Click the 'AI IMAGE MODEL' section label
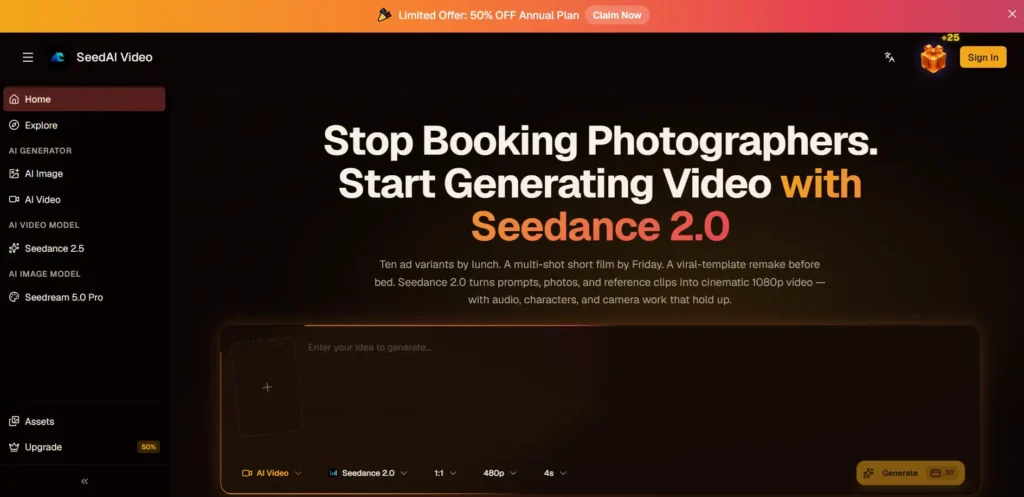 point(44,274)
